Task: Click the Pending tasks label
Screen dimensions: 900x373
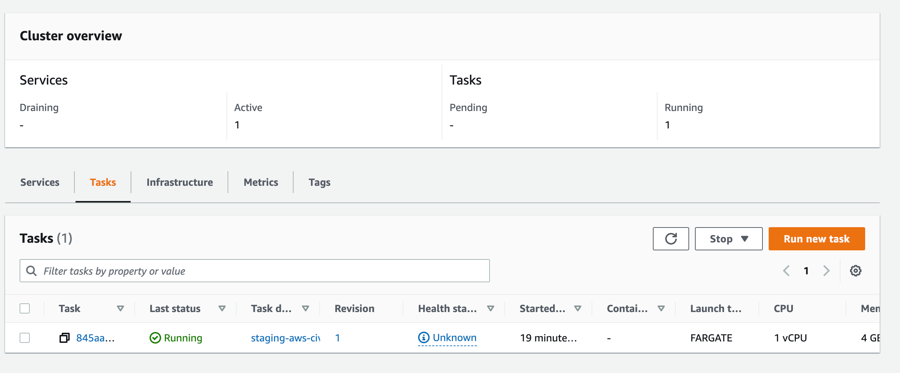Action: click(x=468, y=107)
